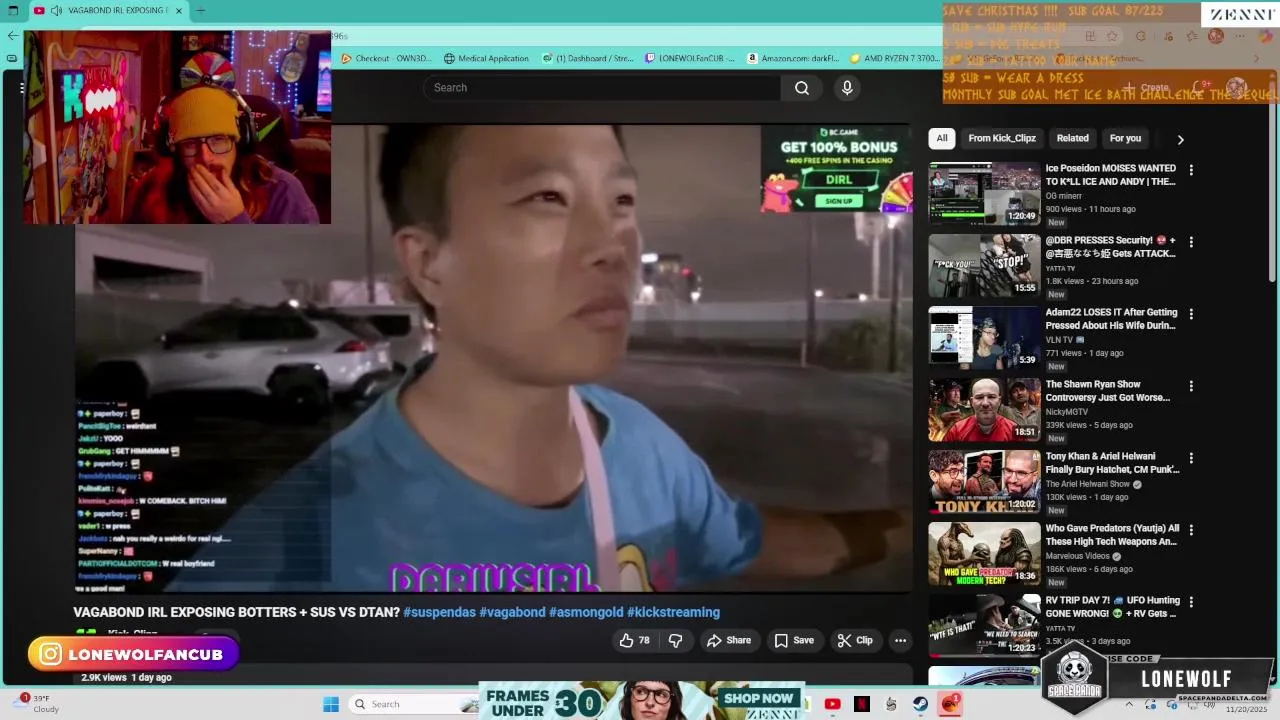The height and width of the screenshot is (720, 1280).
Task: Open the DBR PRESSES Security thumbnail
Action: point(984,266)
